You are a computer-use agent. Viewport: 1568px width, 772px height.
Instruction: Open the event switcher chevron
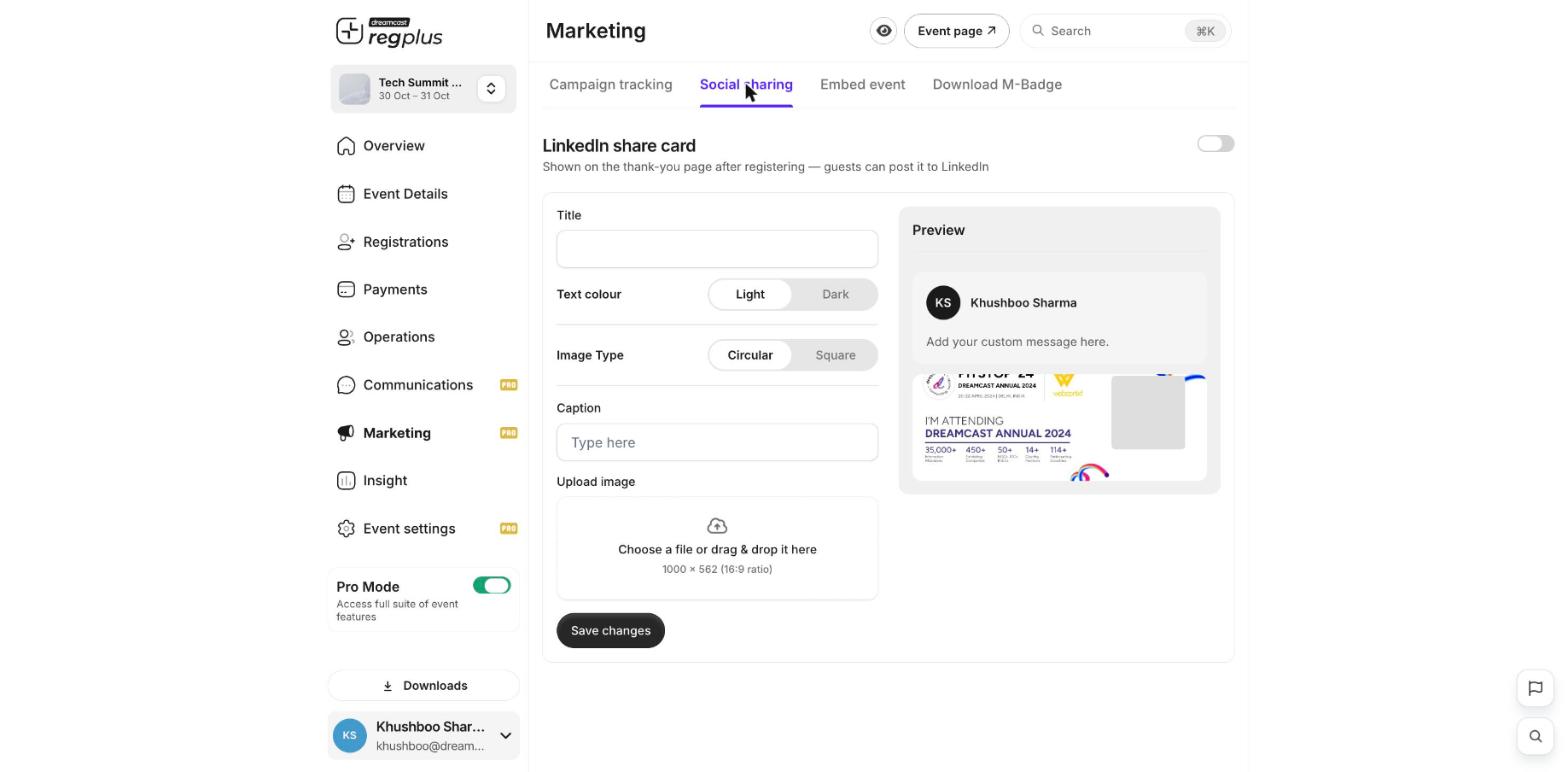coord(491,89)
